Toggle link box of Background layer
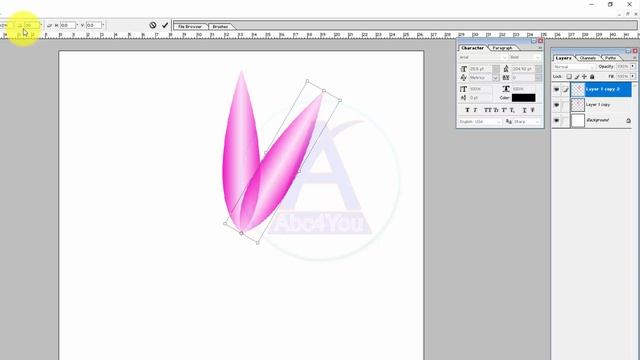This screenshot has height=360, width=640. tap(565, 121)
